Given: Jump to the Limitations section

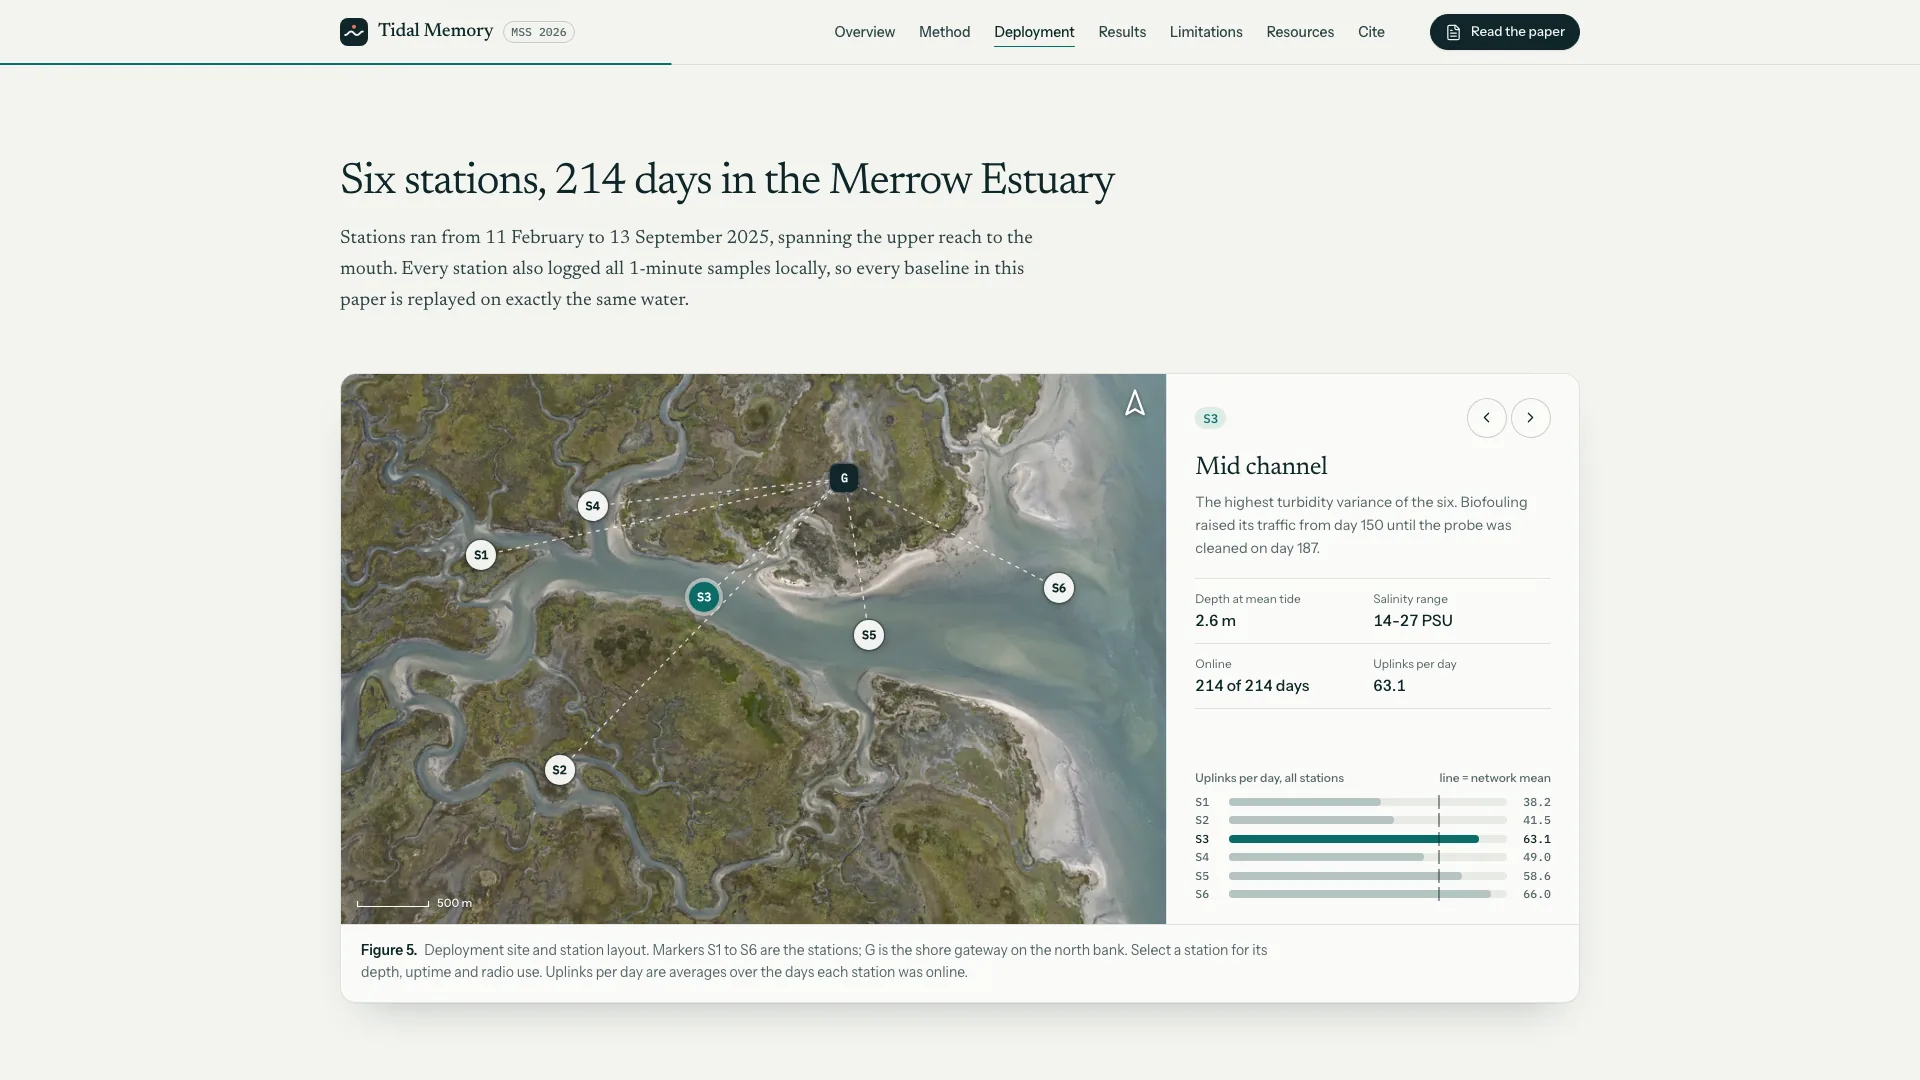Looking at the screenshot, I should 1206,32.
